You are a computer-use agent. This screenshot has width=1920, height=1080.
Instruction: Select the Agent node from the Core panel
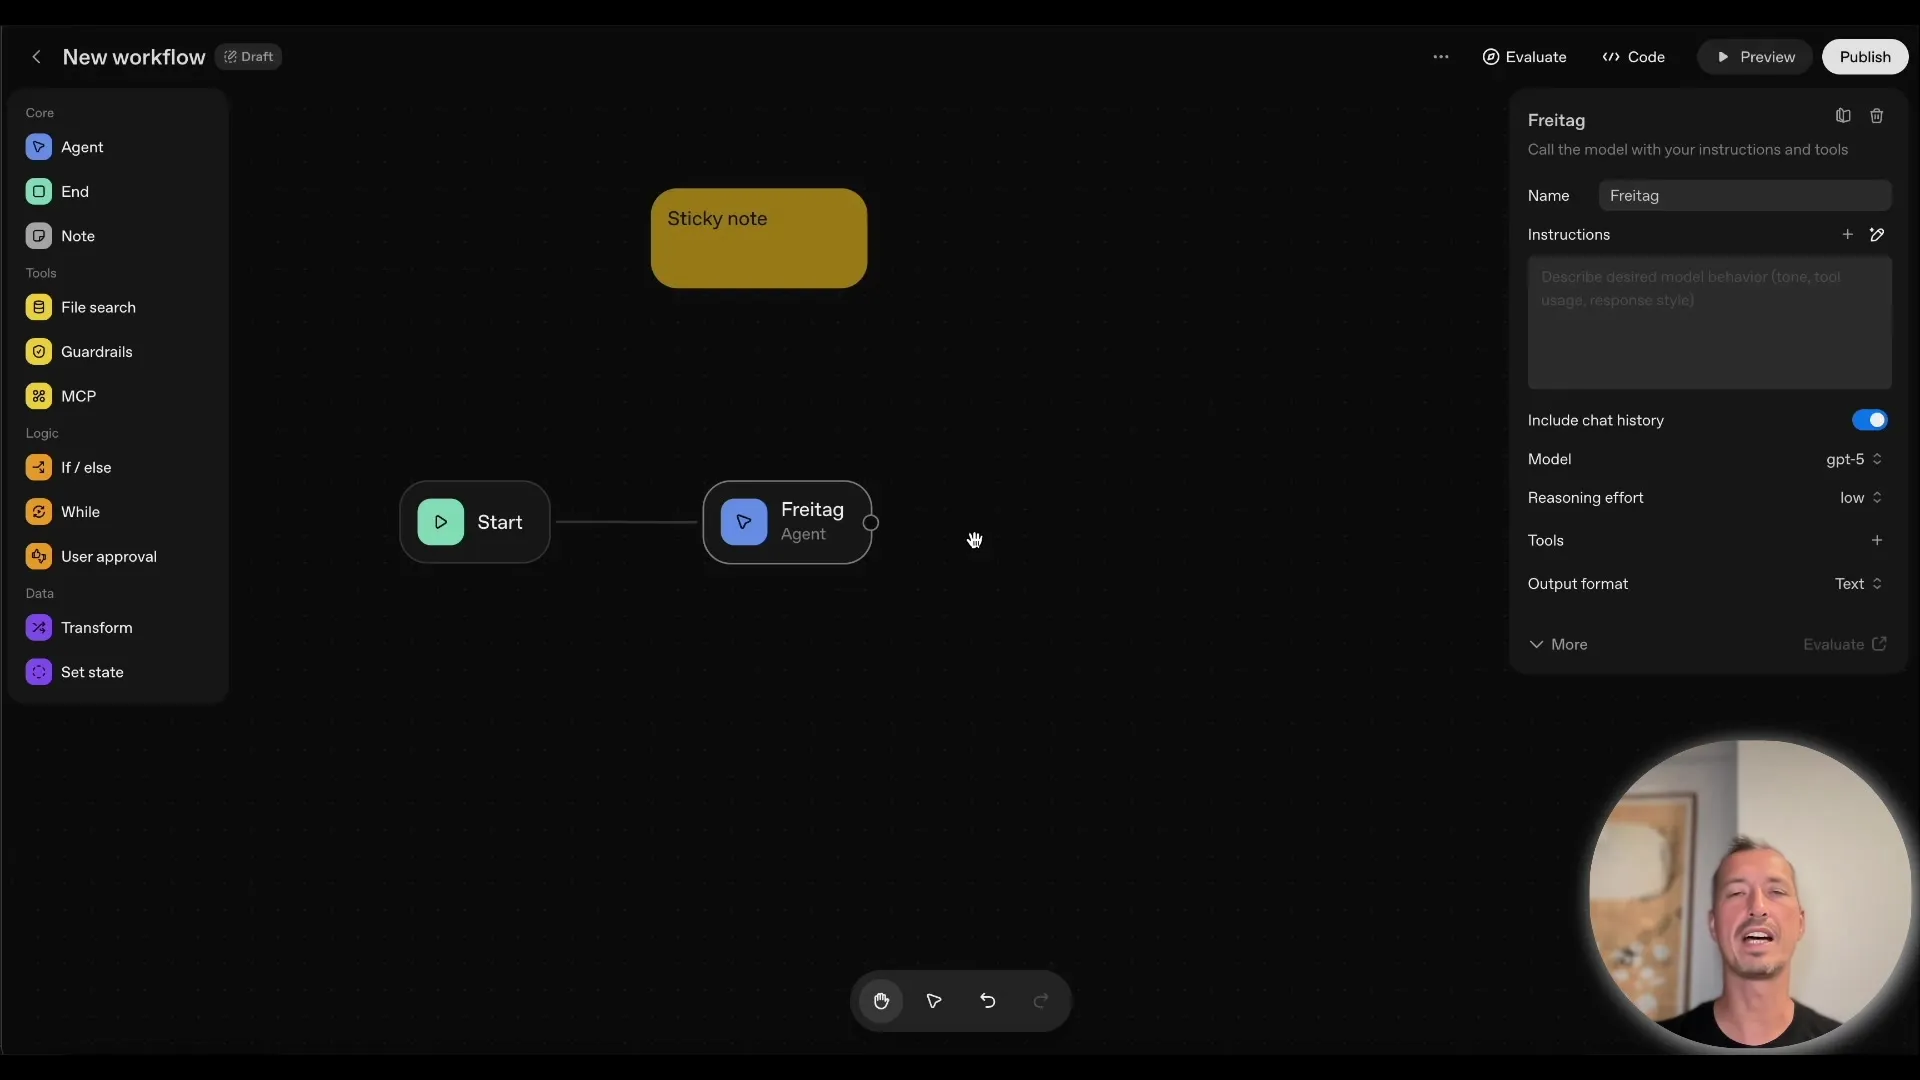[x=83, y=146]
